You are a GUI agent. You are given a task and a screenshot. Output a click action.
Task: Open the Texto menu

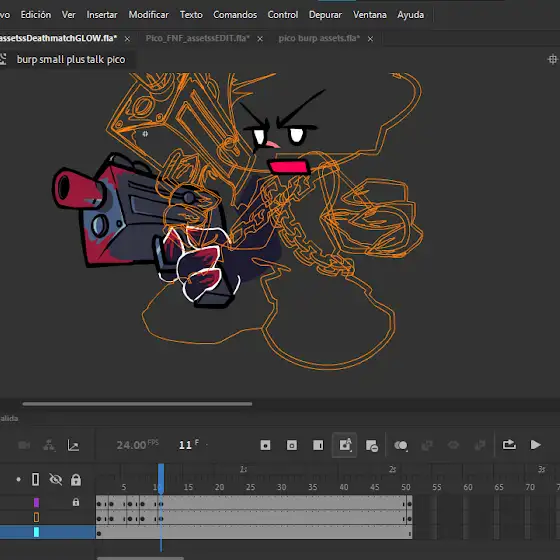tap(191, 15)
